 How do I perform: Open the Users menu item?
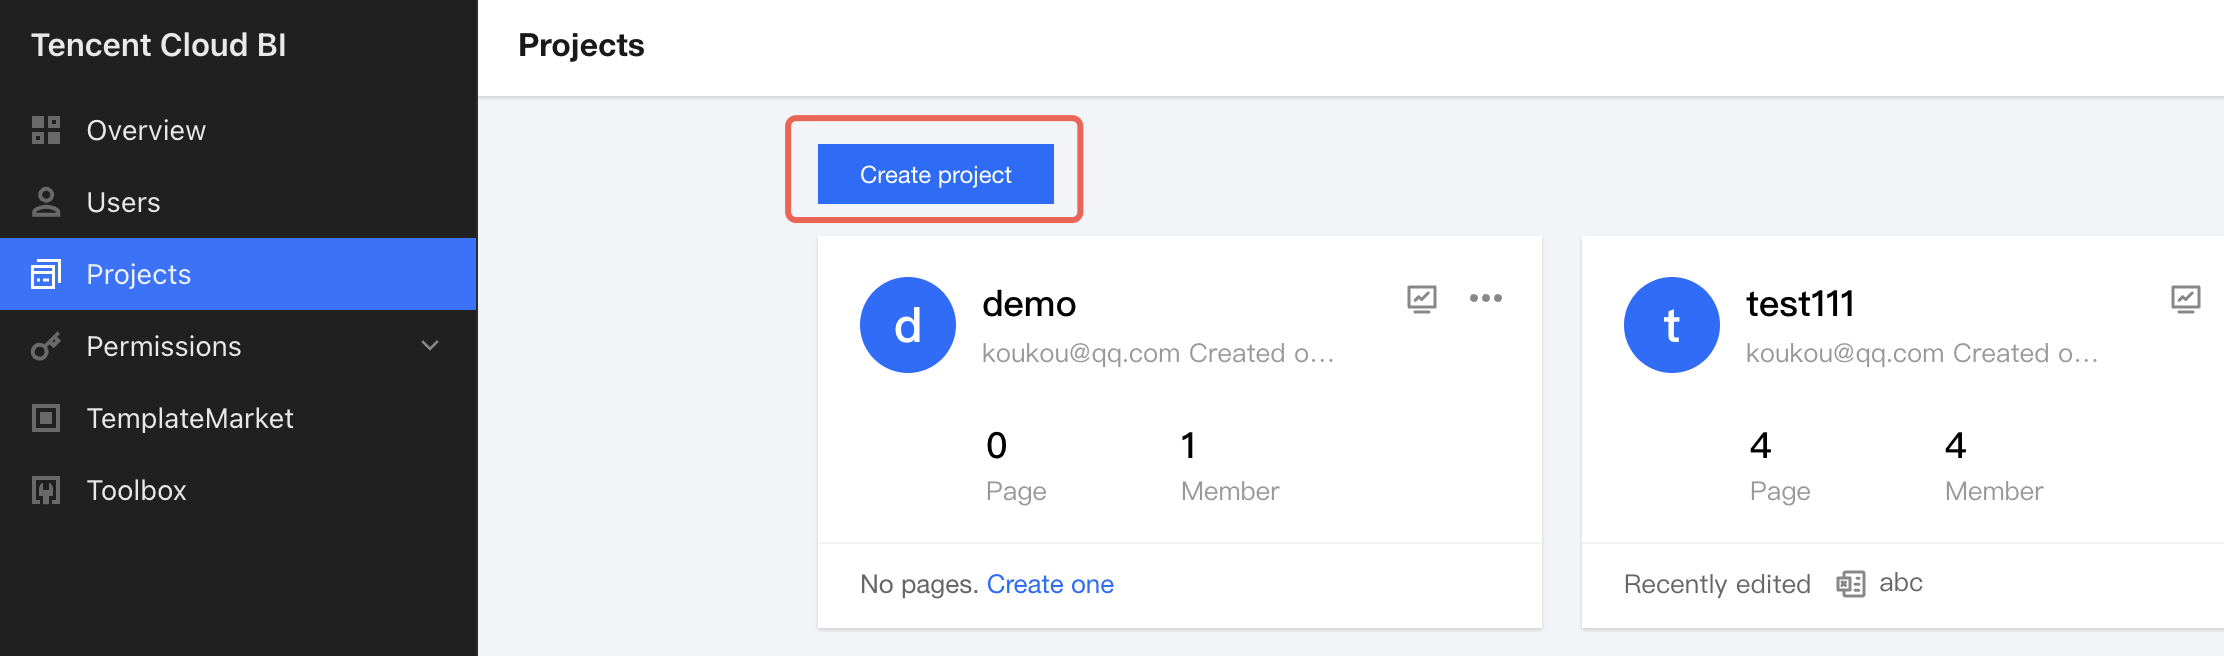pyautogui.click(x=123, y=202)
